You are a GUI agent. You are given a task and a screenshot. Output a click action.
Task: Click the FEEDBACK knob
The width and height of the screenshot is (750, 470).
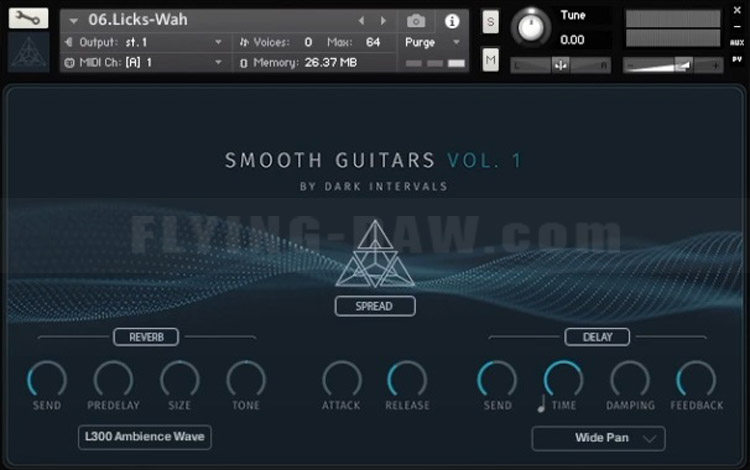(x=696, y=380)
